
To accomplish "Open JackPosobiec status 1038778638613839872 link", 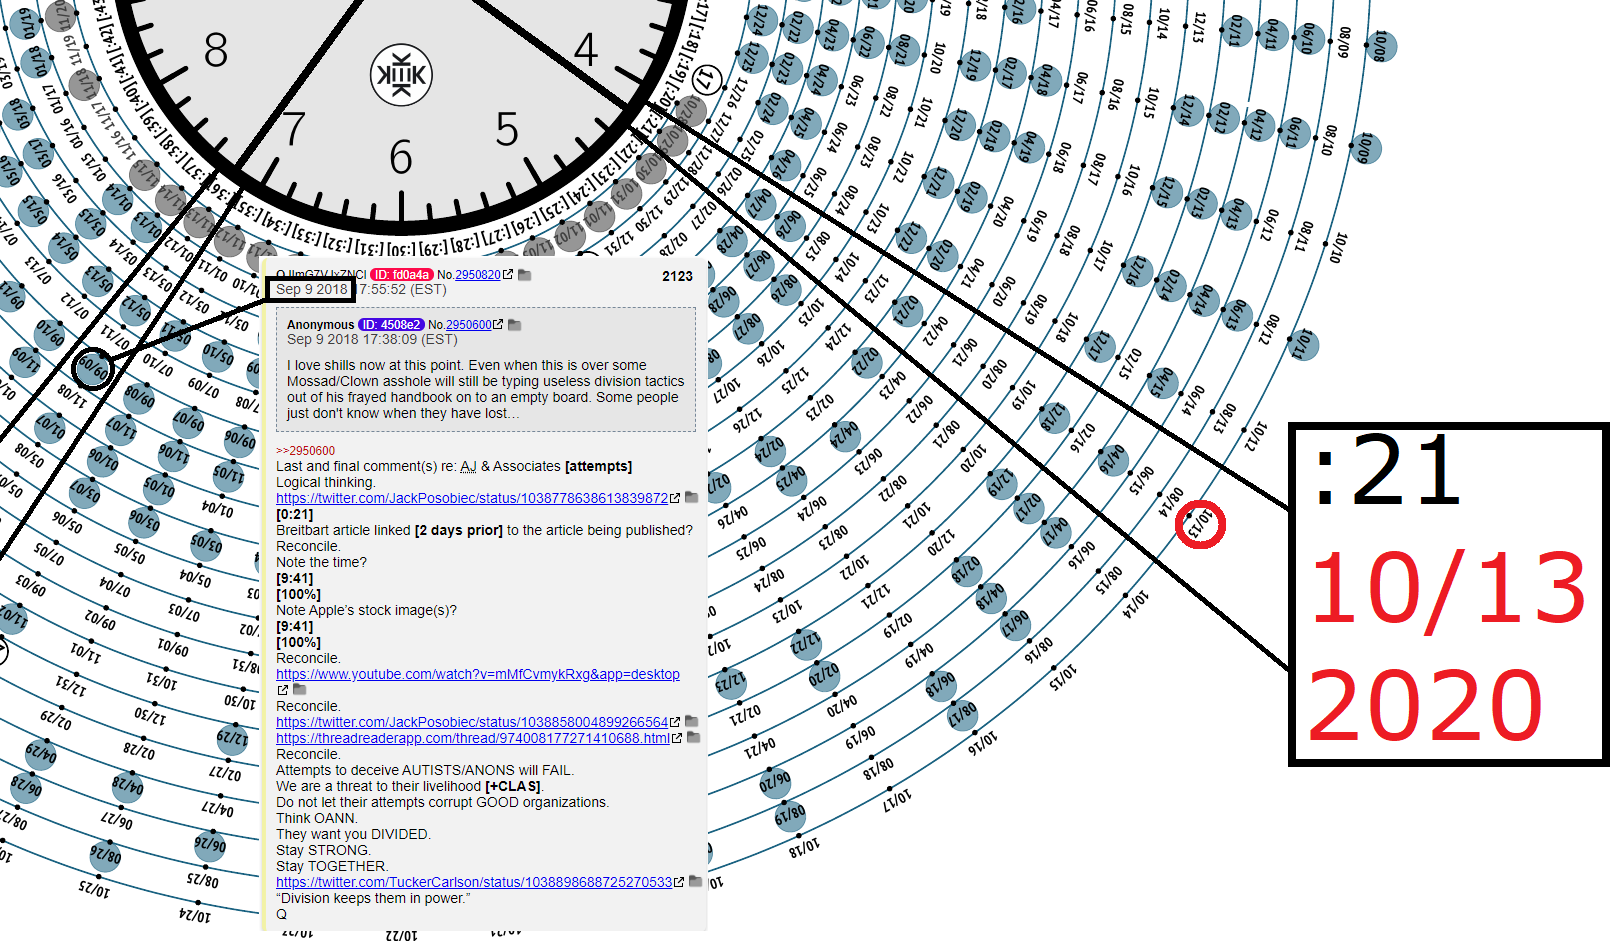I will point(472,498).
